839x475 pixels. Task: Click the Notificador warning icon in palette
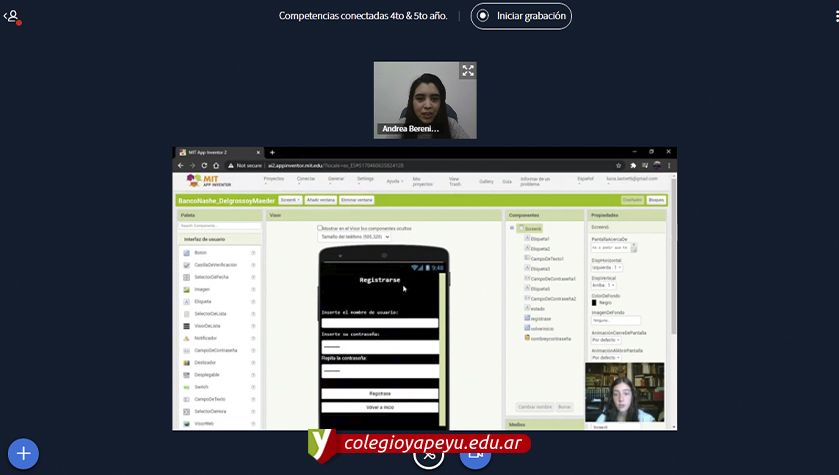coord(186,338)
